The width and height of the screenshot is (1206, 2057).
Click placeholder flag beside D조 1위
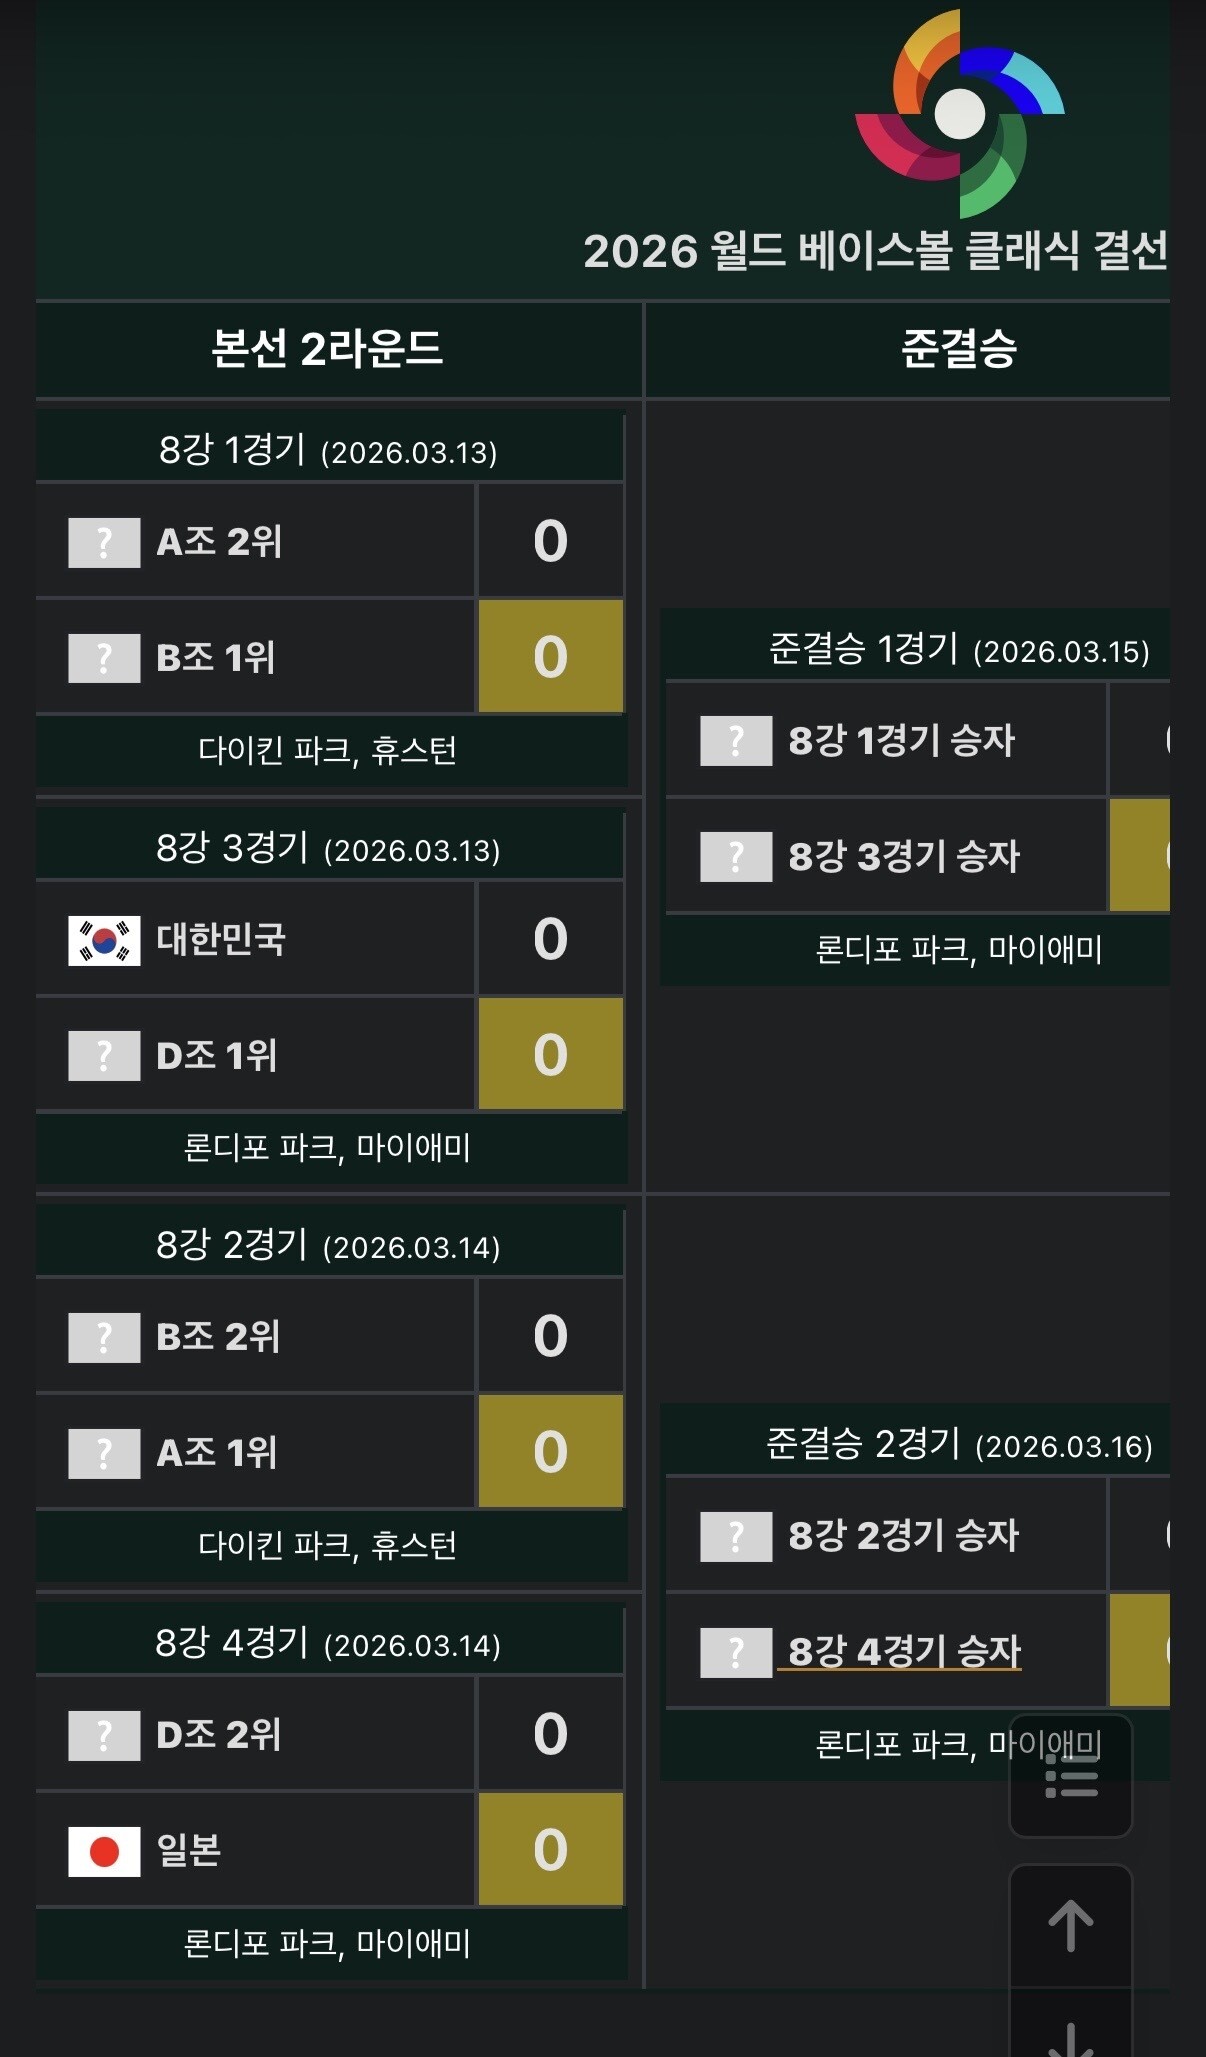[x=104, y=1056]
